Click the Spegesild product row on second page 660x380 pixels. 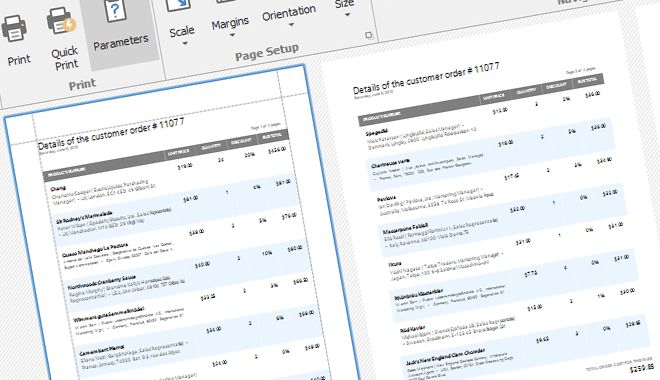coord(484,126)
